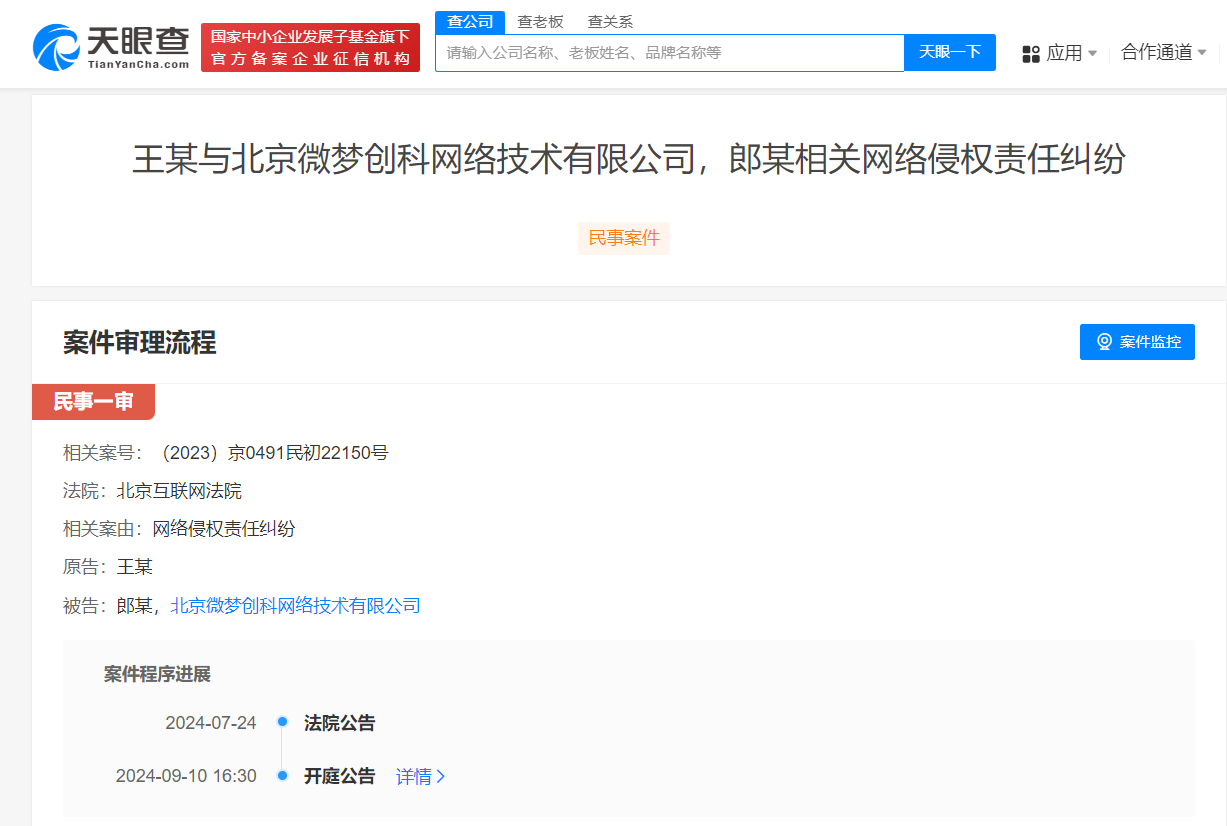Screen dimensions: 1227x826
Task: Open the 应用 dropdown
Action: pos(1066,52)
